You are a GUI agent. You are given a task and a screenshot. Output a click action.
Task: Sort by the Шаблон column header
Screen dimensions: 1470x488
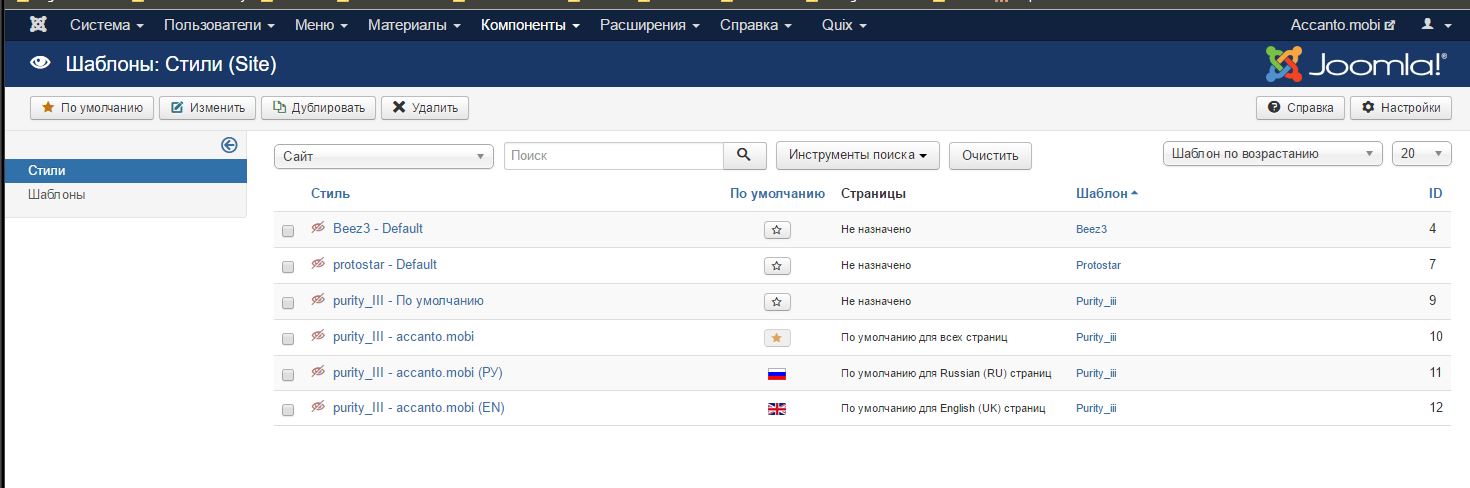pyautogui.click(x=1107, y=194)
